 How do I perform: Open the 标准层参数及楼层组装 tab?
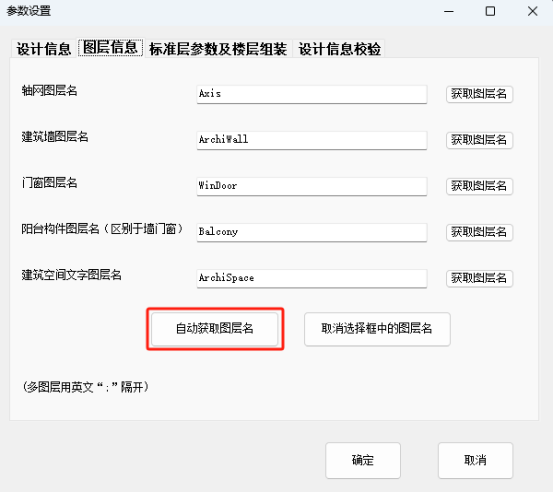click(218, 49)
